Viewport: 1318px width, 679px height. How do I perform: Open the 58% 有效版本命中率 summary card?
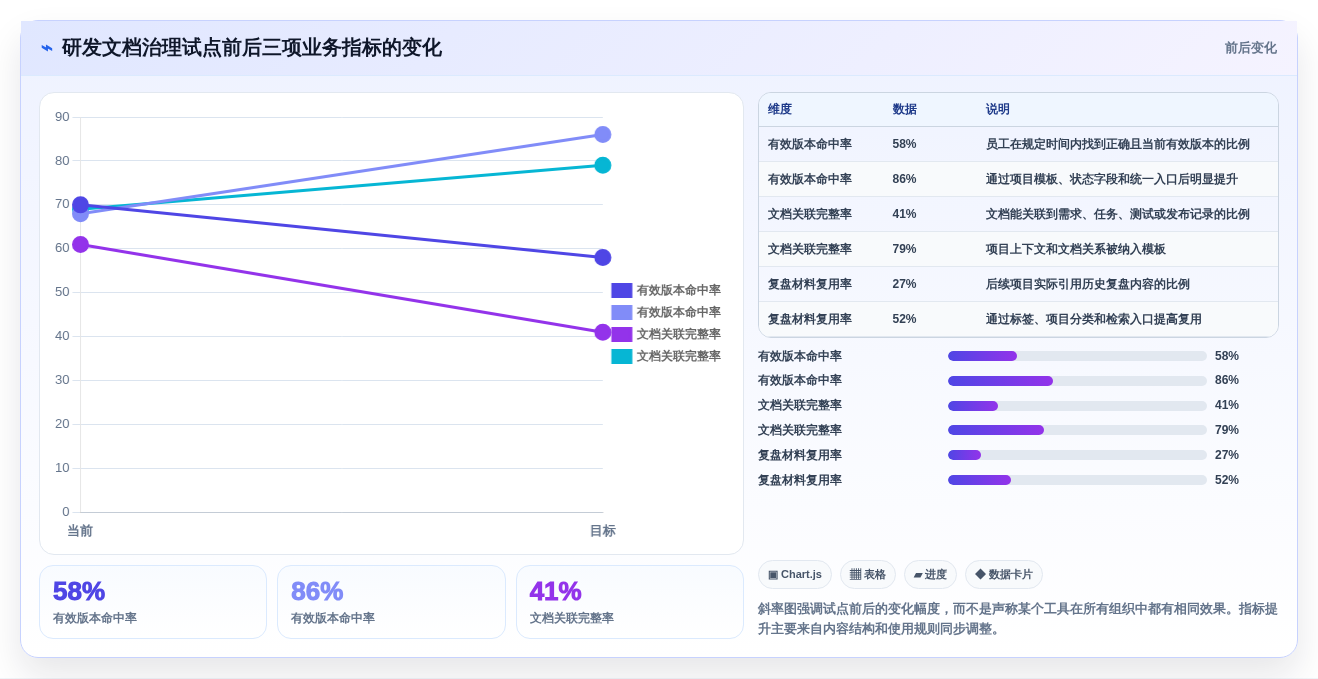point(153,602)
